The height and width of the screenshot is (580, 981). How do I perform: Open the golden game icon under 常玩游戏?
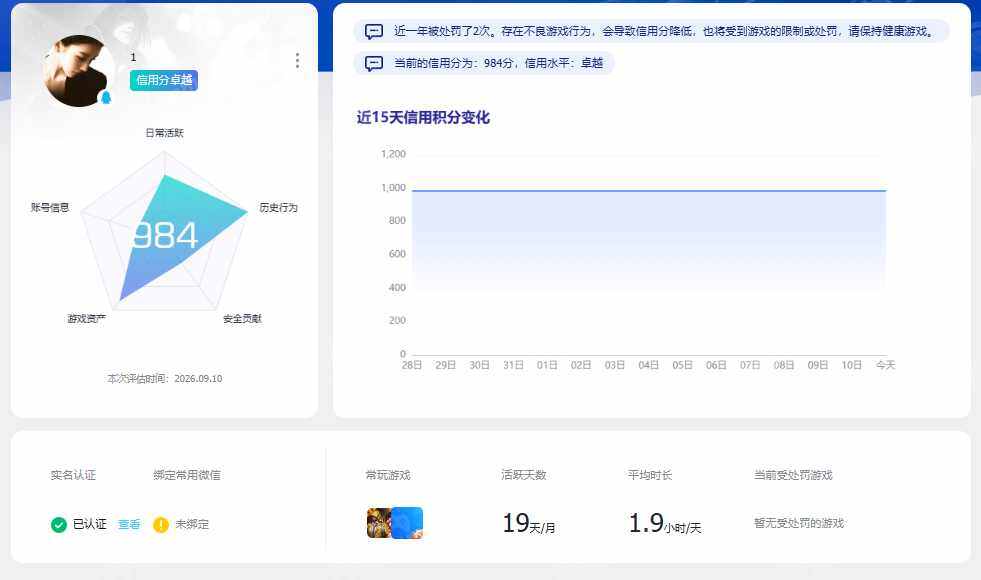pyautogui.click(x=379, y=523)
